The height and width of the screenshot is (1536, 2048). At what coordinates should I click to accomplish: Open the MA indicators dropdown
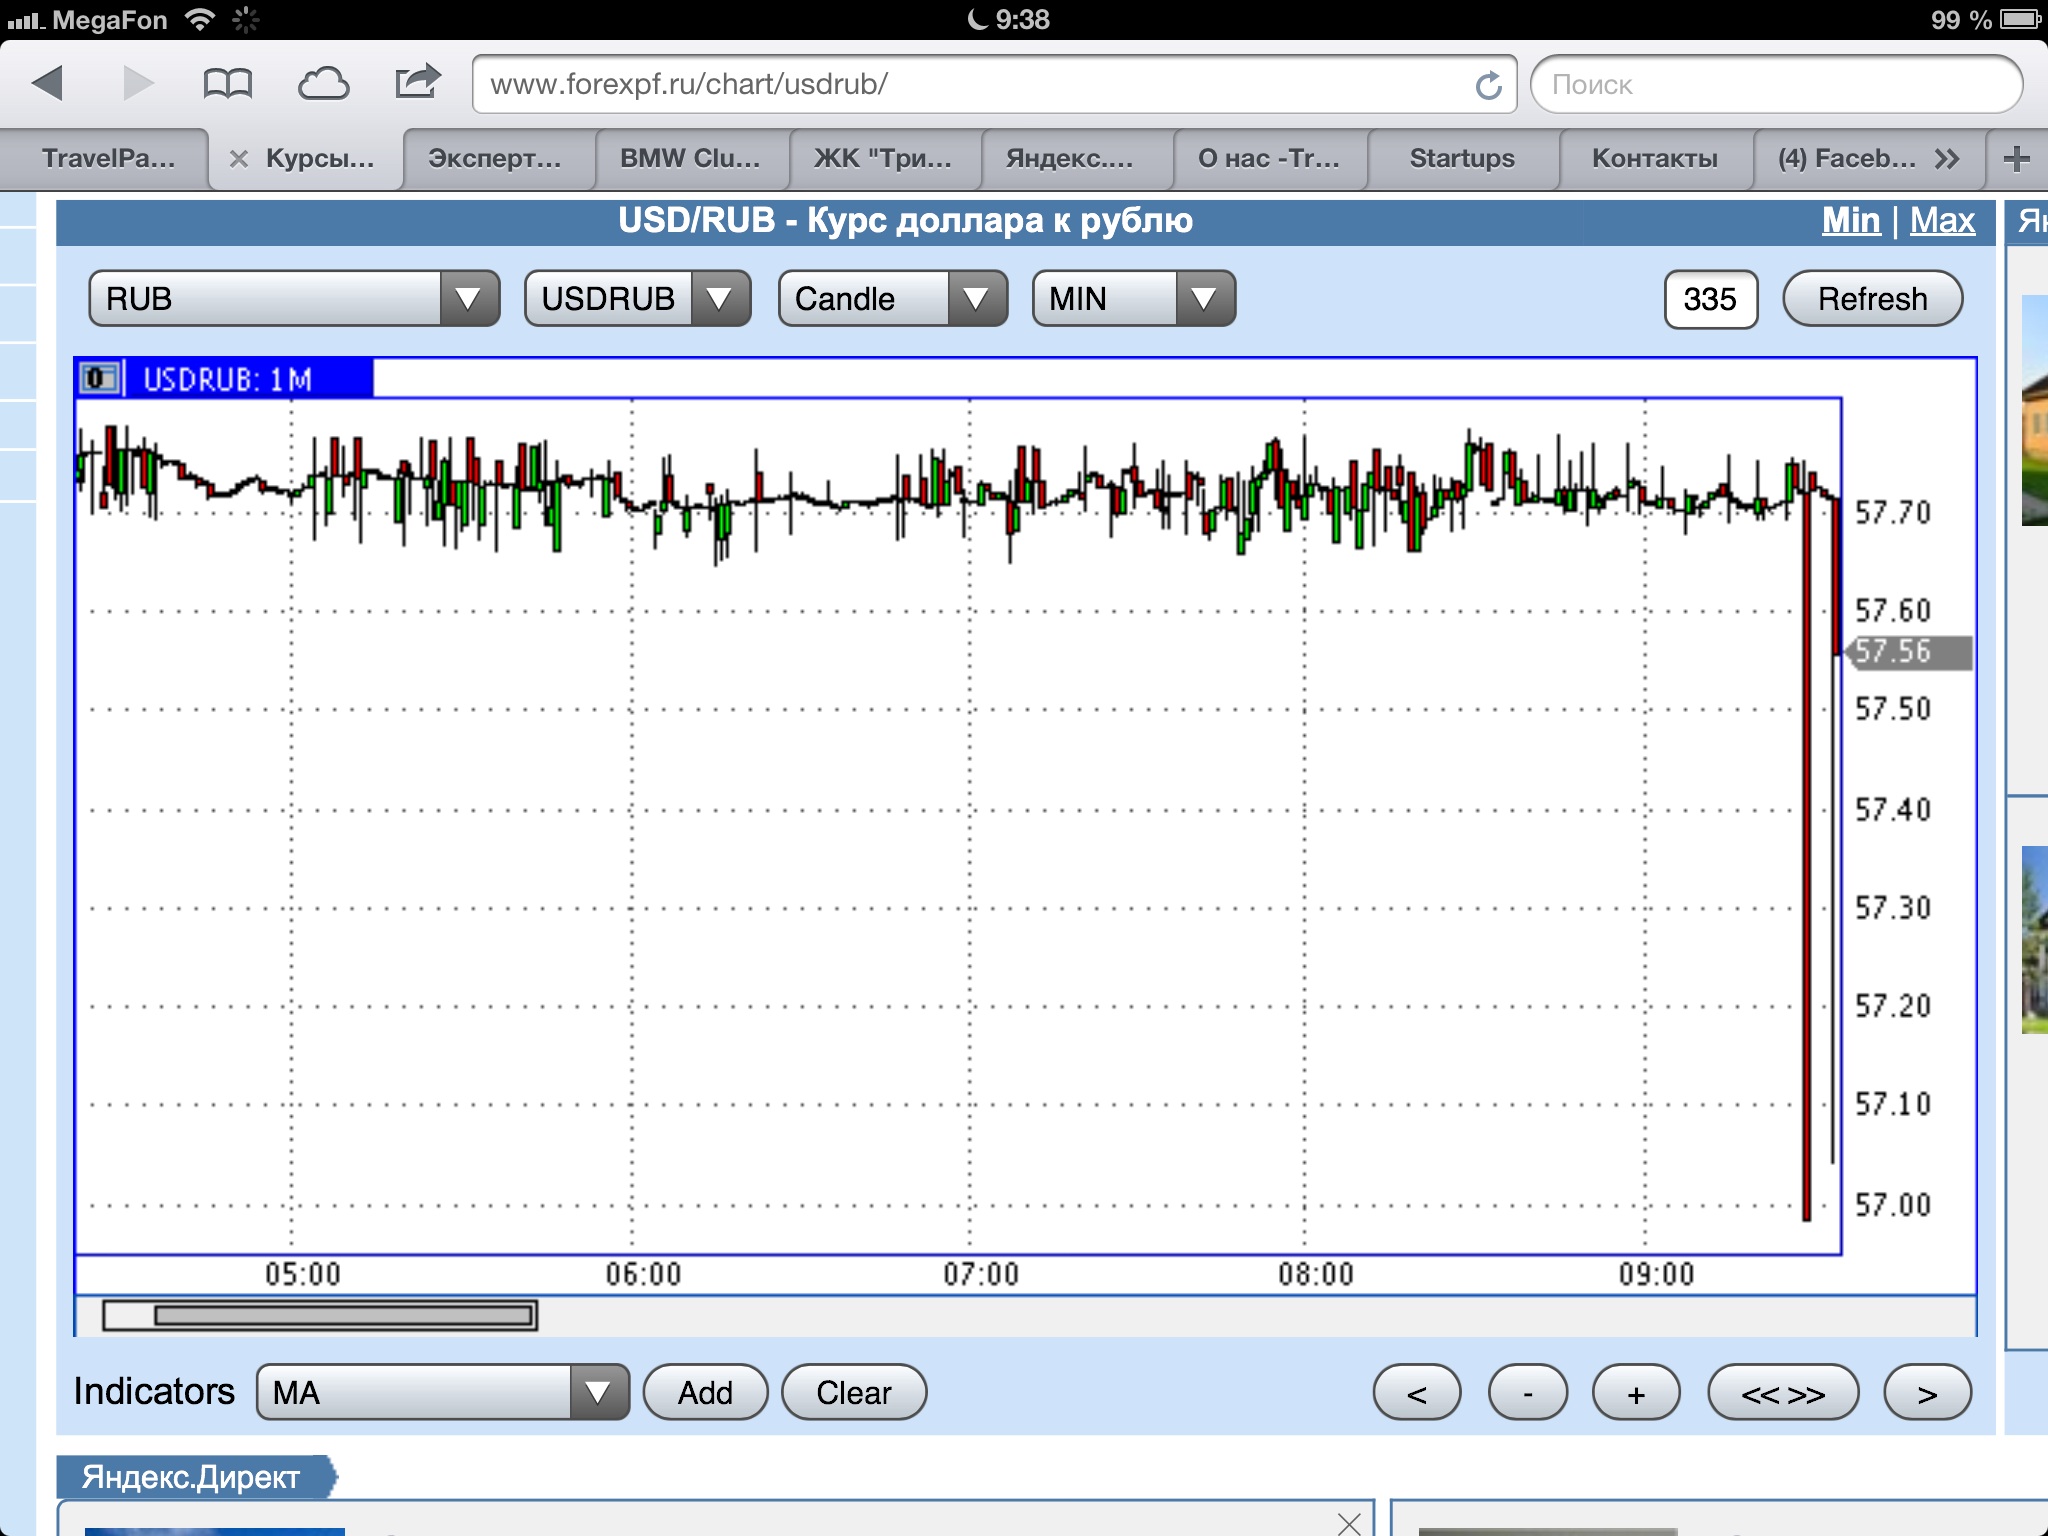click(443, 1392)
